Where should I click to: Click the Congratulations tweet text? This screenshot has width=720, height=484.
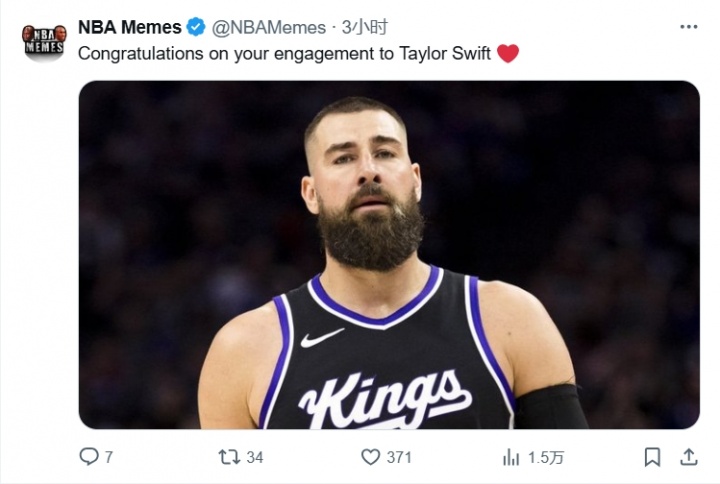point(284,54)
